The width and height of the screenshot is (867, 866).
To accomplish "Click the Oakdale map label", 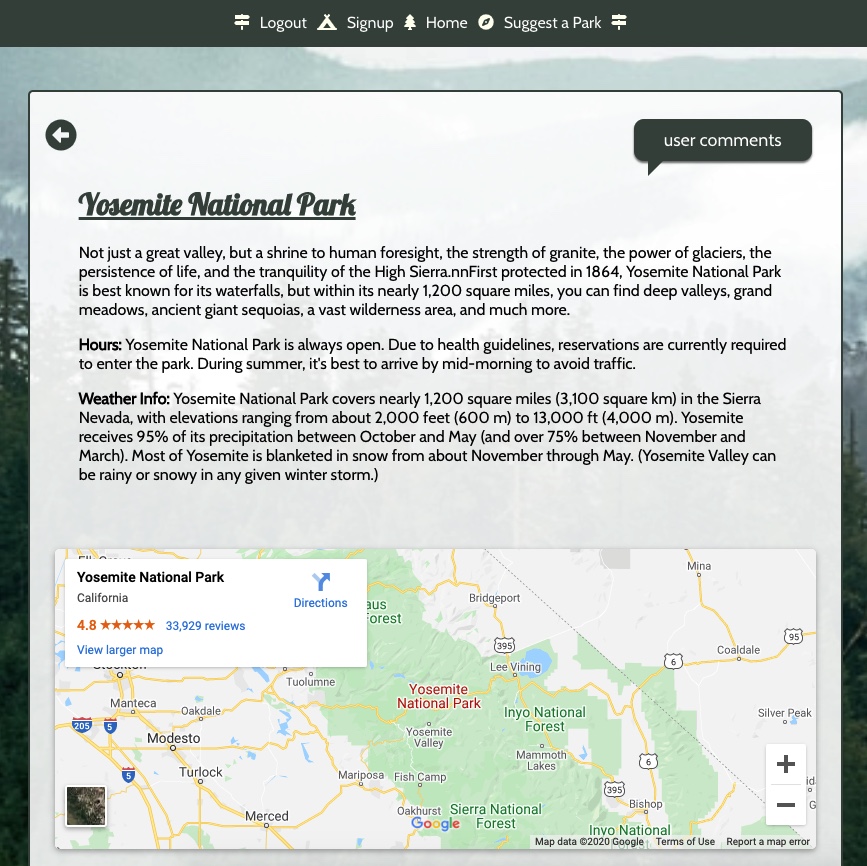I will 201,711.
